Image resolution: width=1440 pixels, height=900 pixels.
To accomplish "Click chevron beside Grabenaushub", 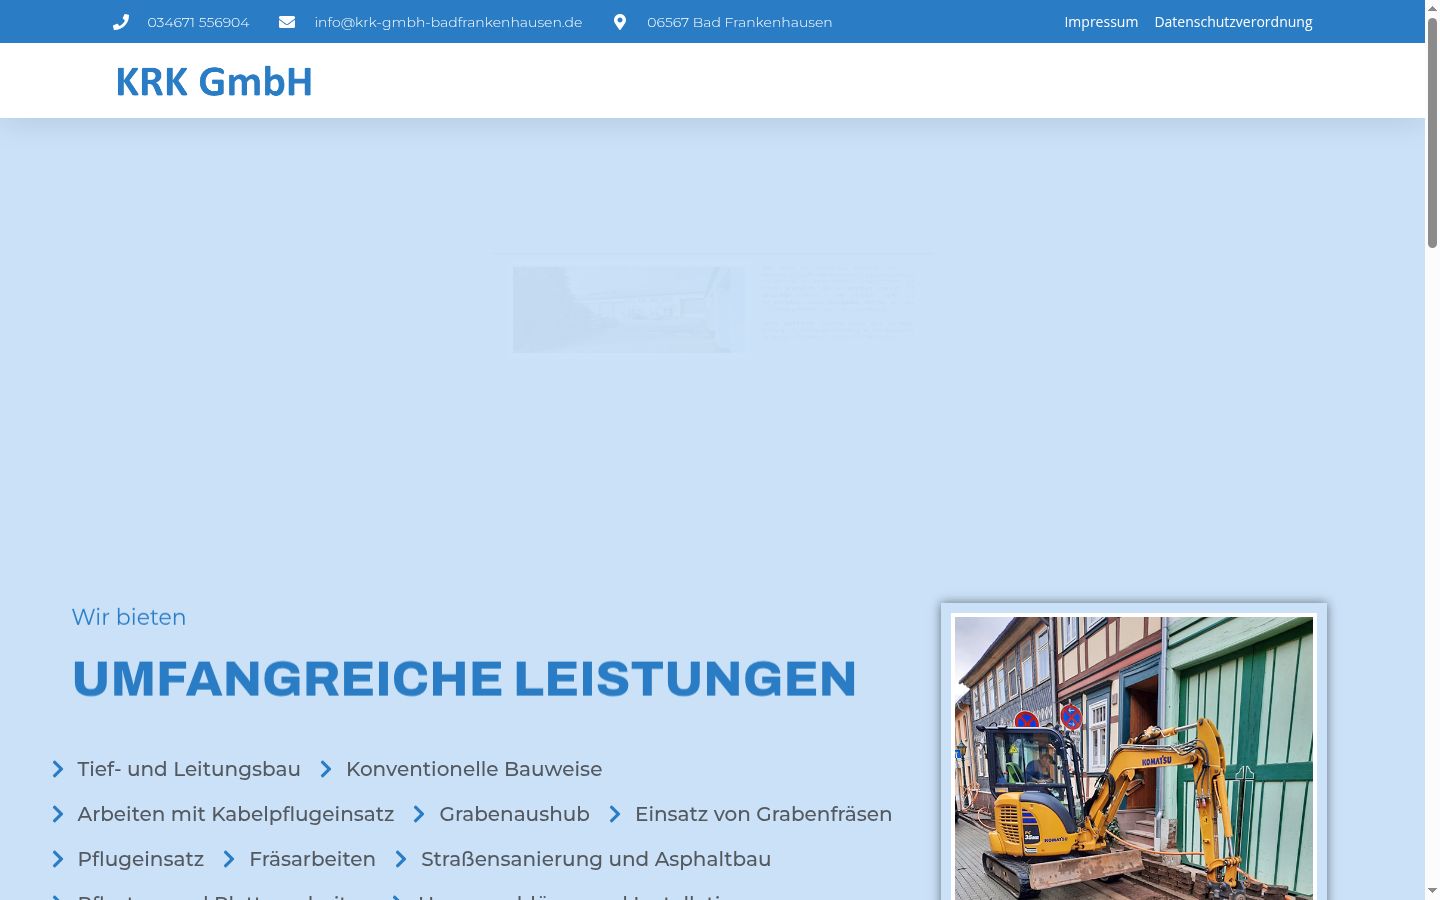I will [x=419, y=814].
